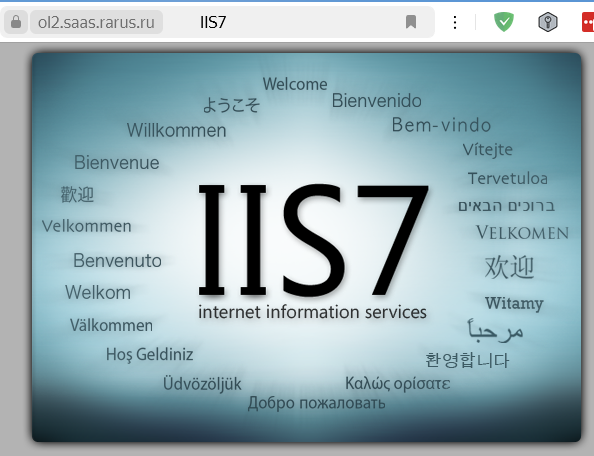This screenshot has width=594, height=456.
Task: Click the Καλώς ορίσατε greeting
Action: 398,384
